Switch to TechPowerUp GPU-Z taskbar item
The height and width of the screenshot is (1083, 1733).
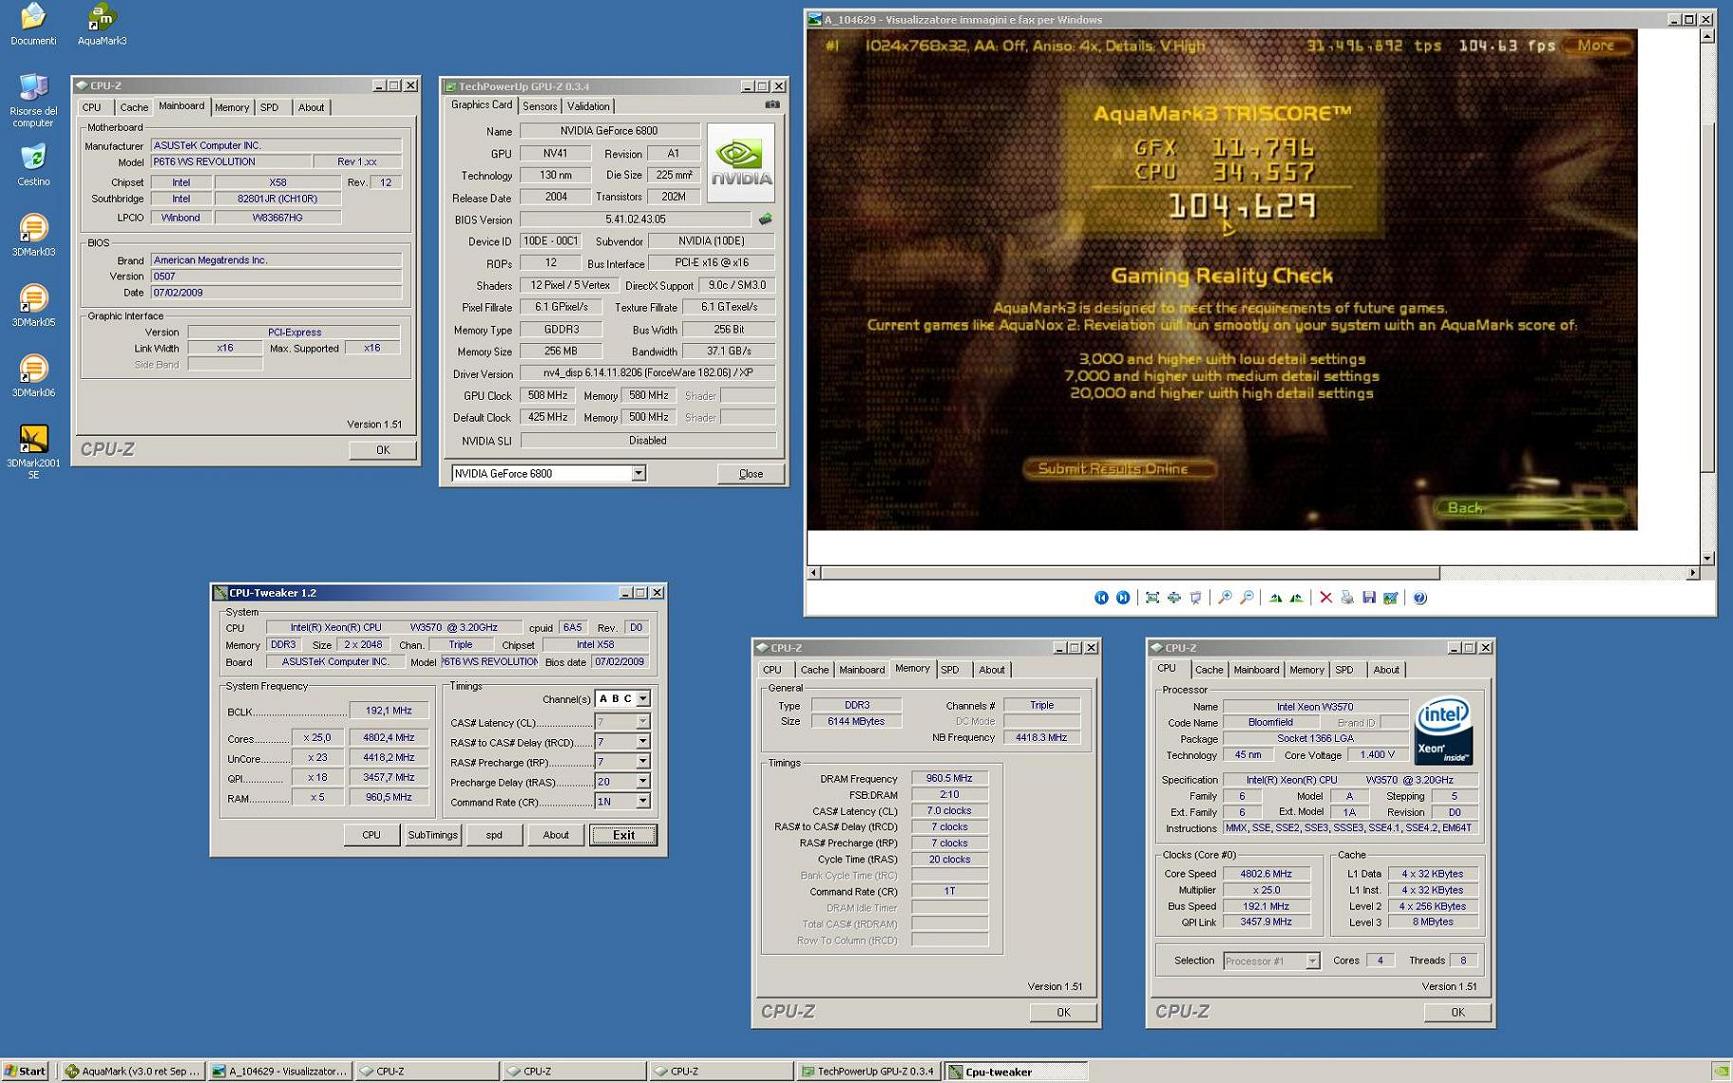point(868,1071)
